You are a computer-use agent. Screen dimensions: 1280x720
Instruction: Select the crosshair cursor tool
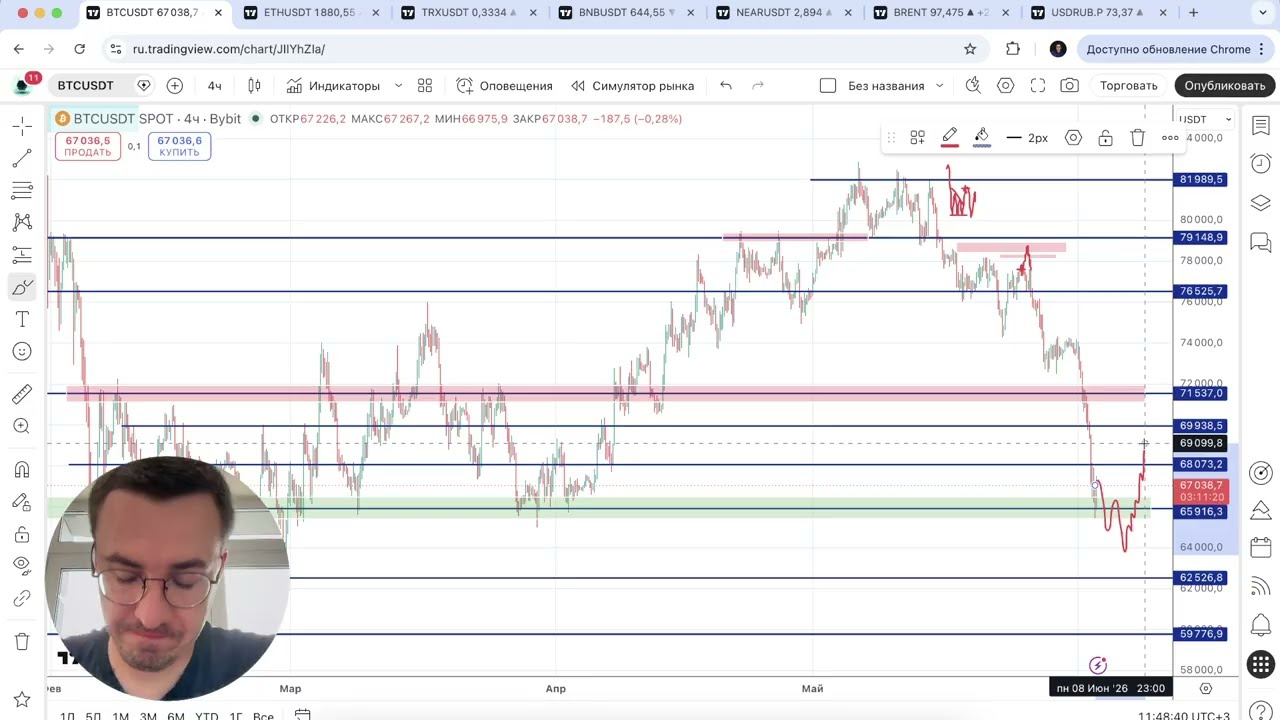tap(22, 126)
